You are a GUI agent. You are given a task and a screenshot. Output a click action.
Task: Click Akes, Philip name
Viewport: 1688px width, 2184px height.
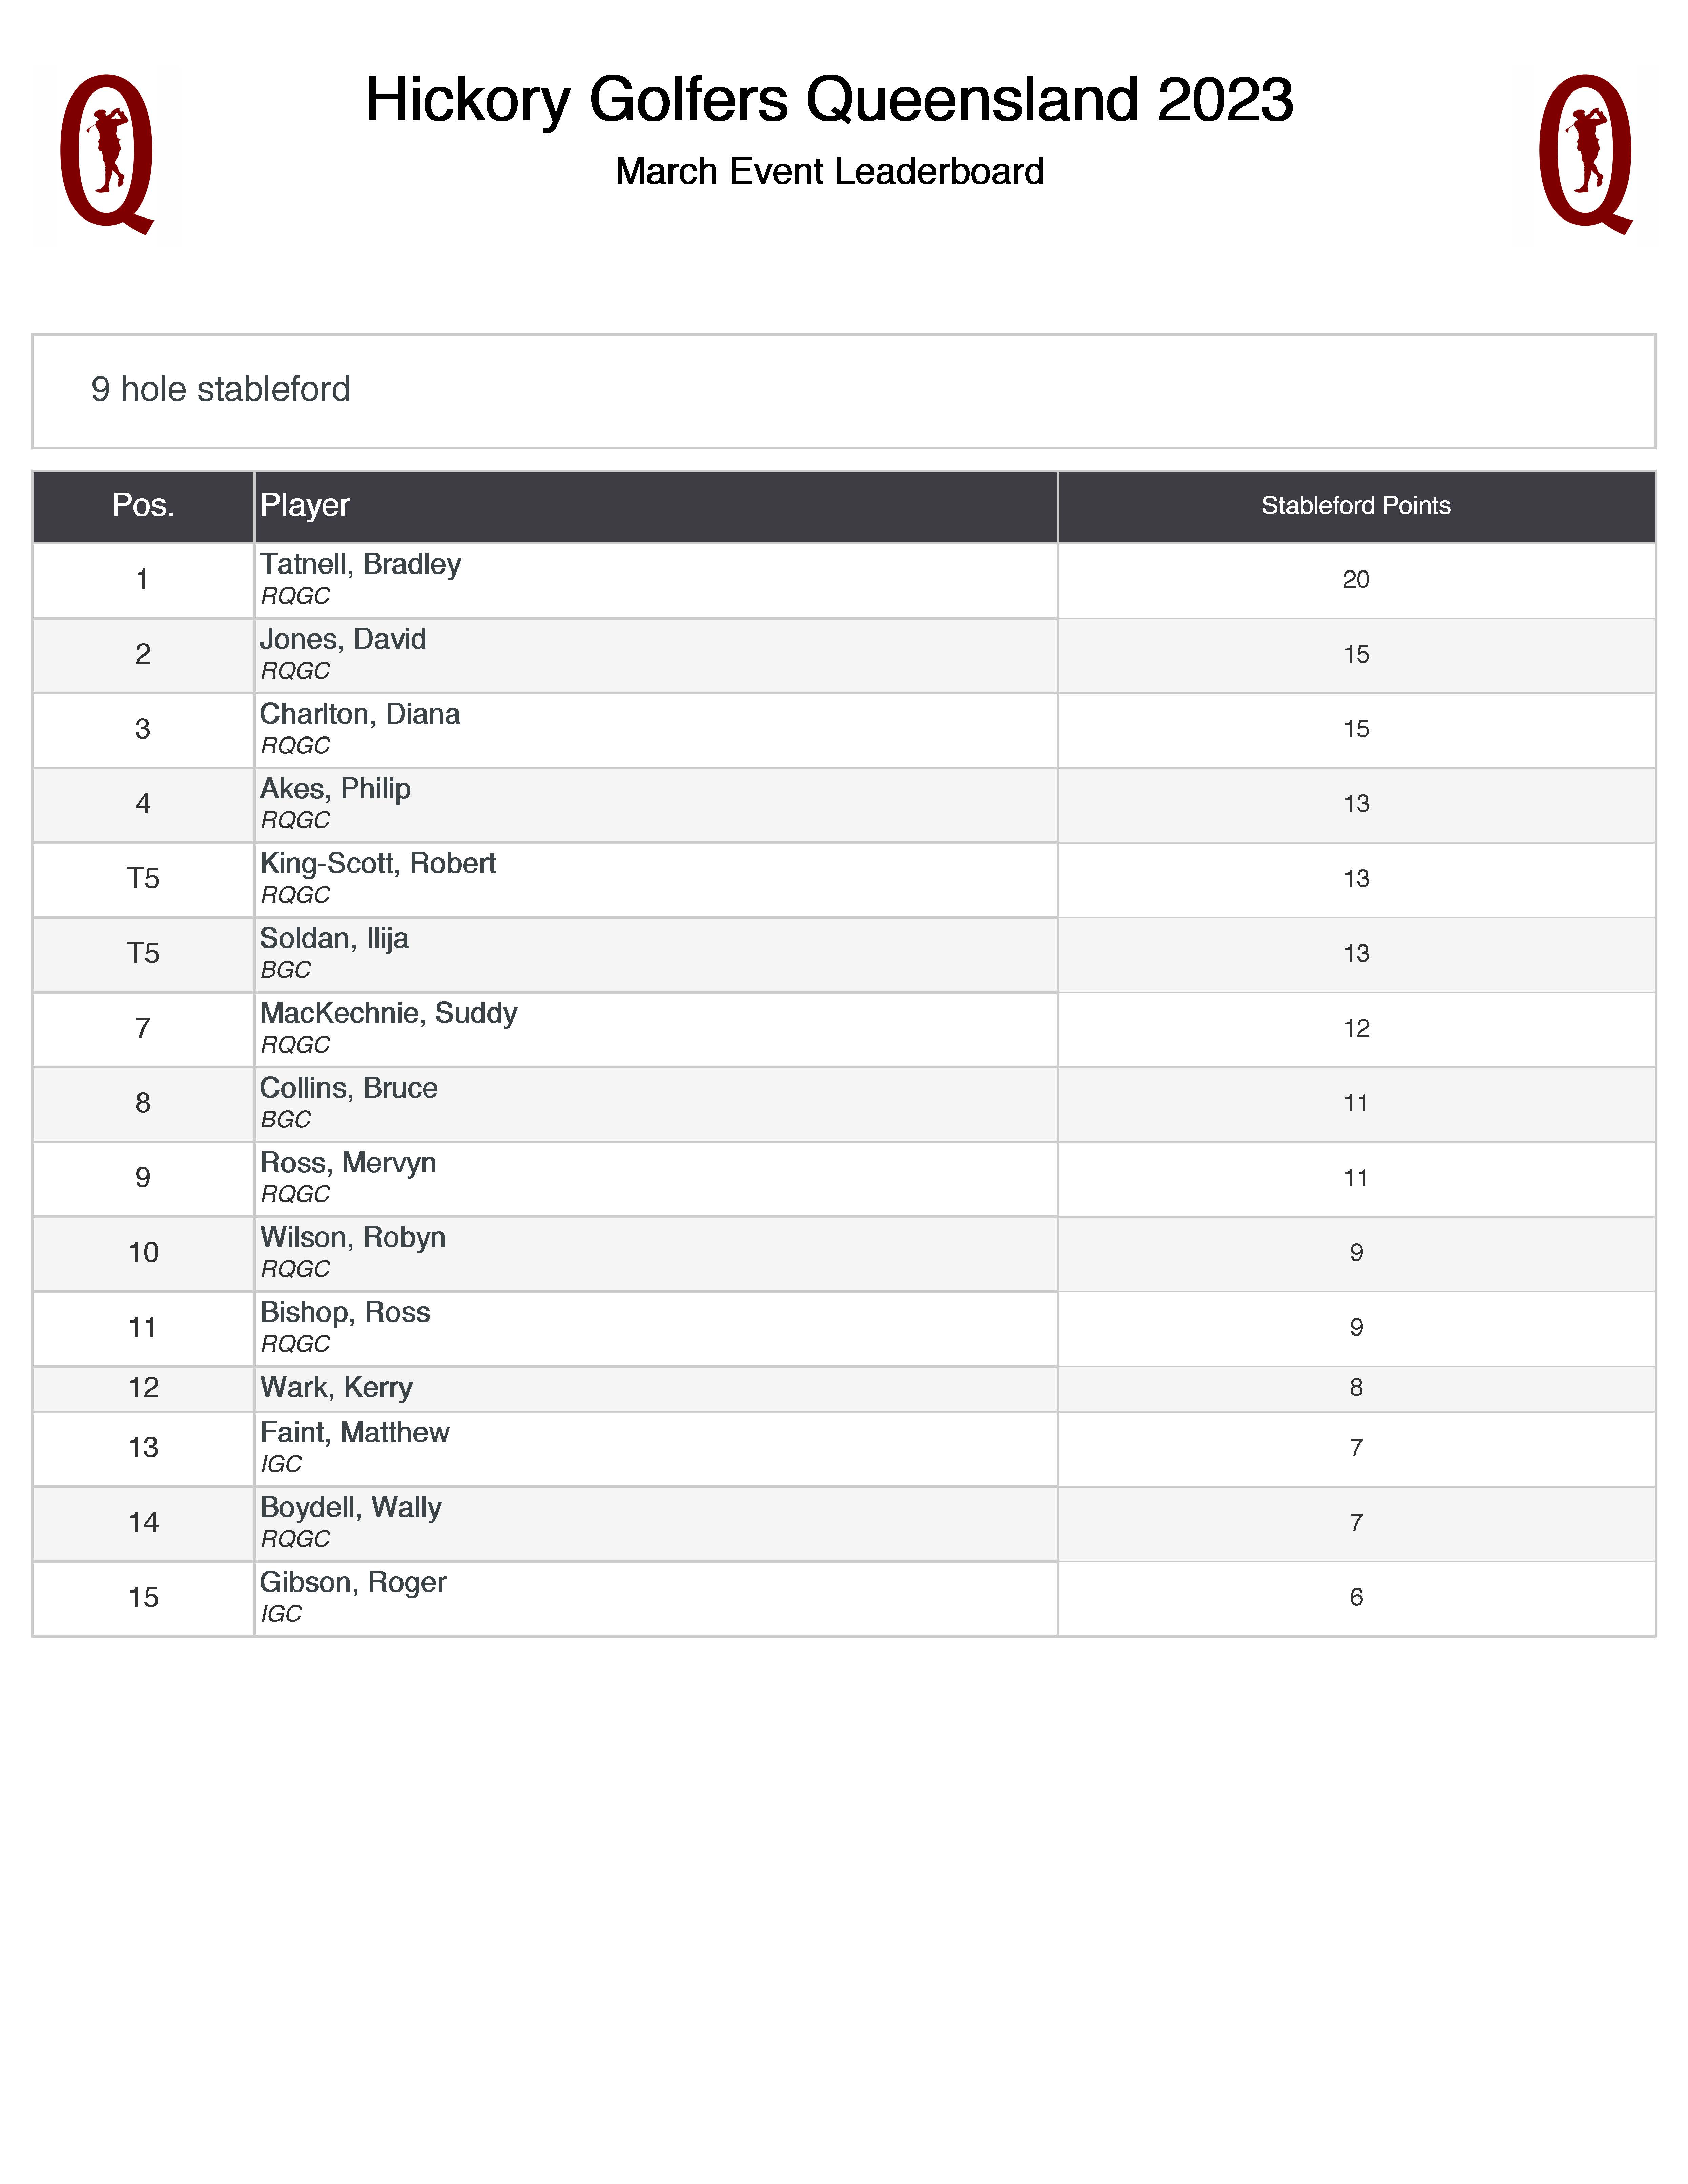pos(335,789)
